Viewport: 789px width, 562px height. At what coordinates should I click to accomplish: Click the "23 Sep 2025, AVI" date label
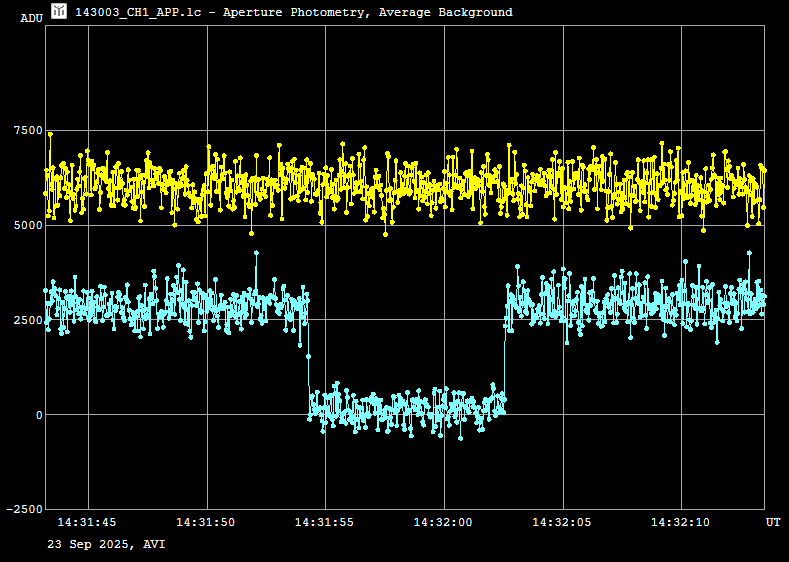(x=106, y=544)
